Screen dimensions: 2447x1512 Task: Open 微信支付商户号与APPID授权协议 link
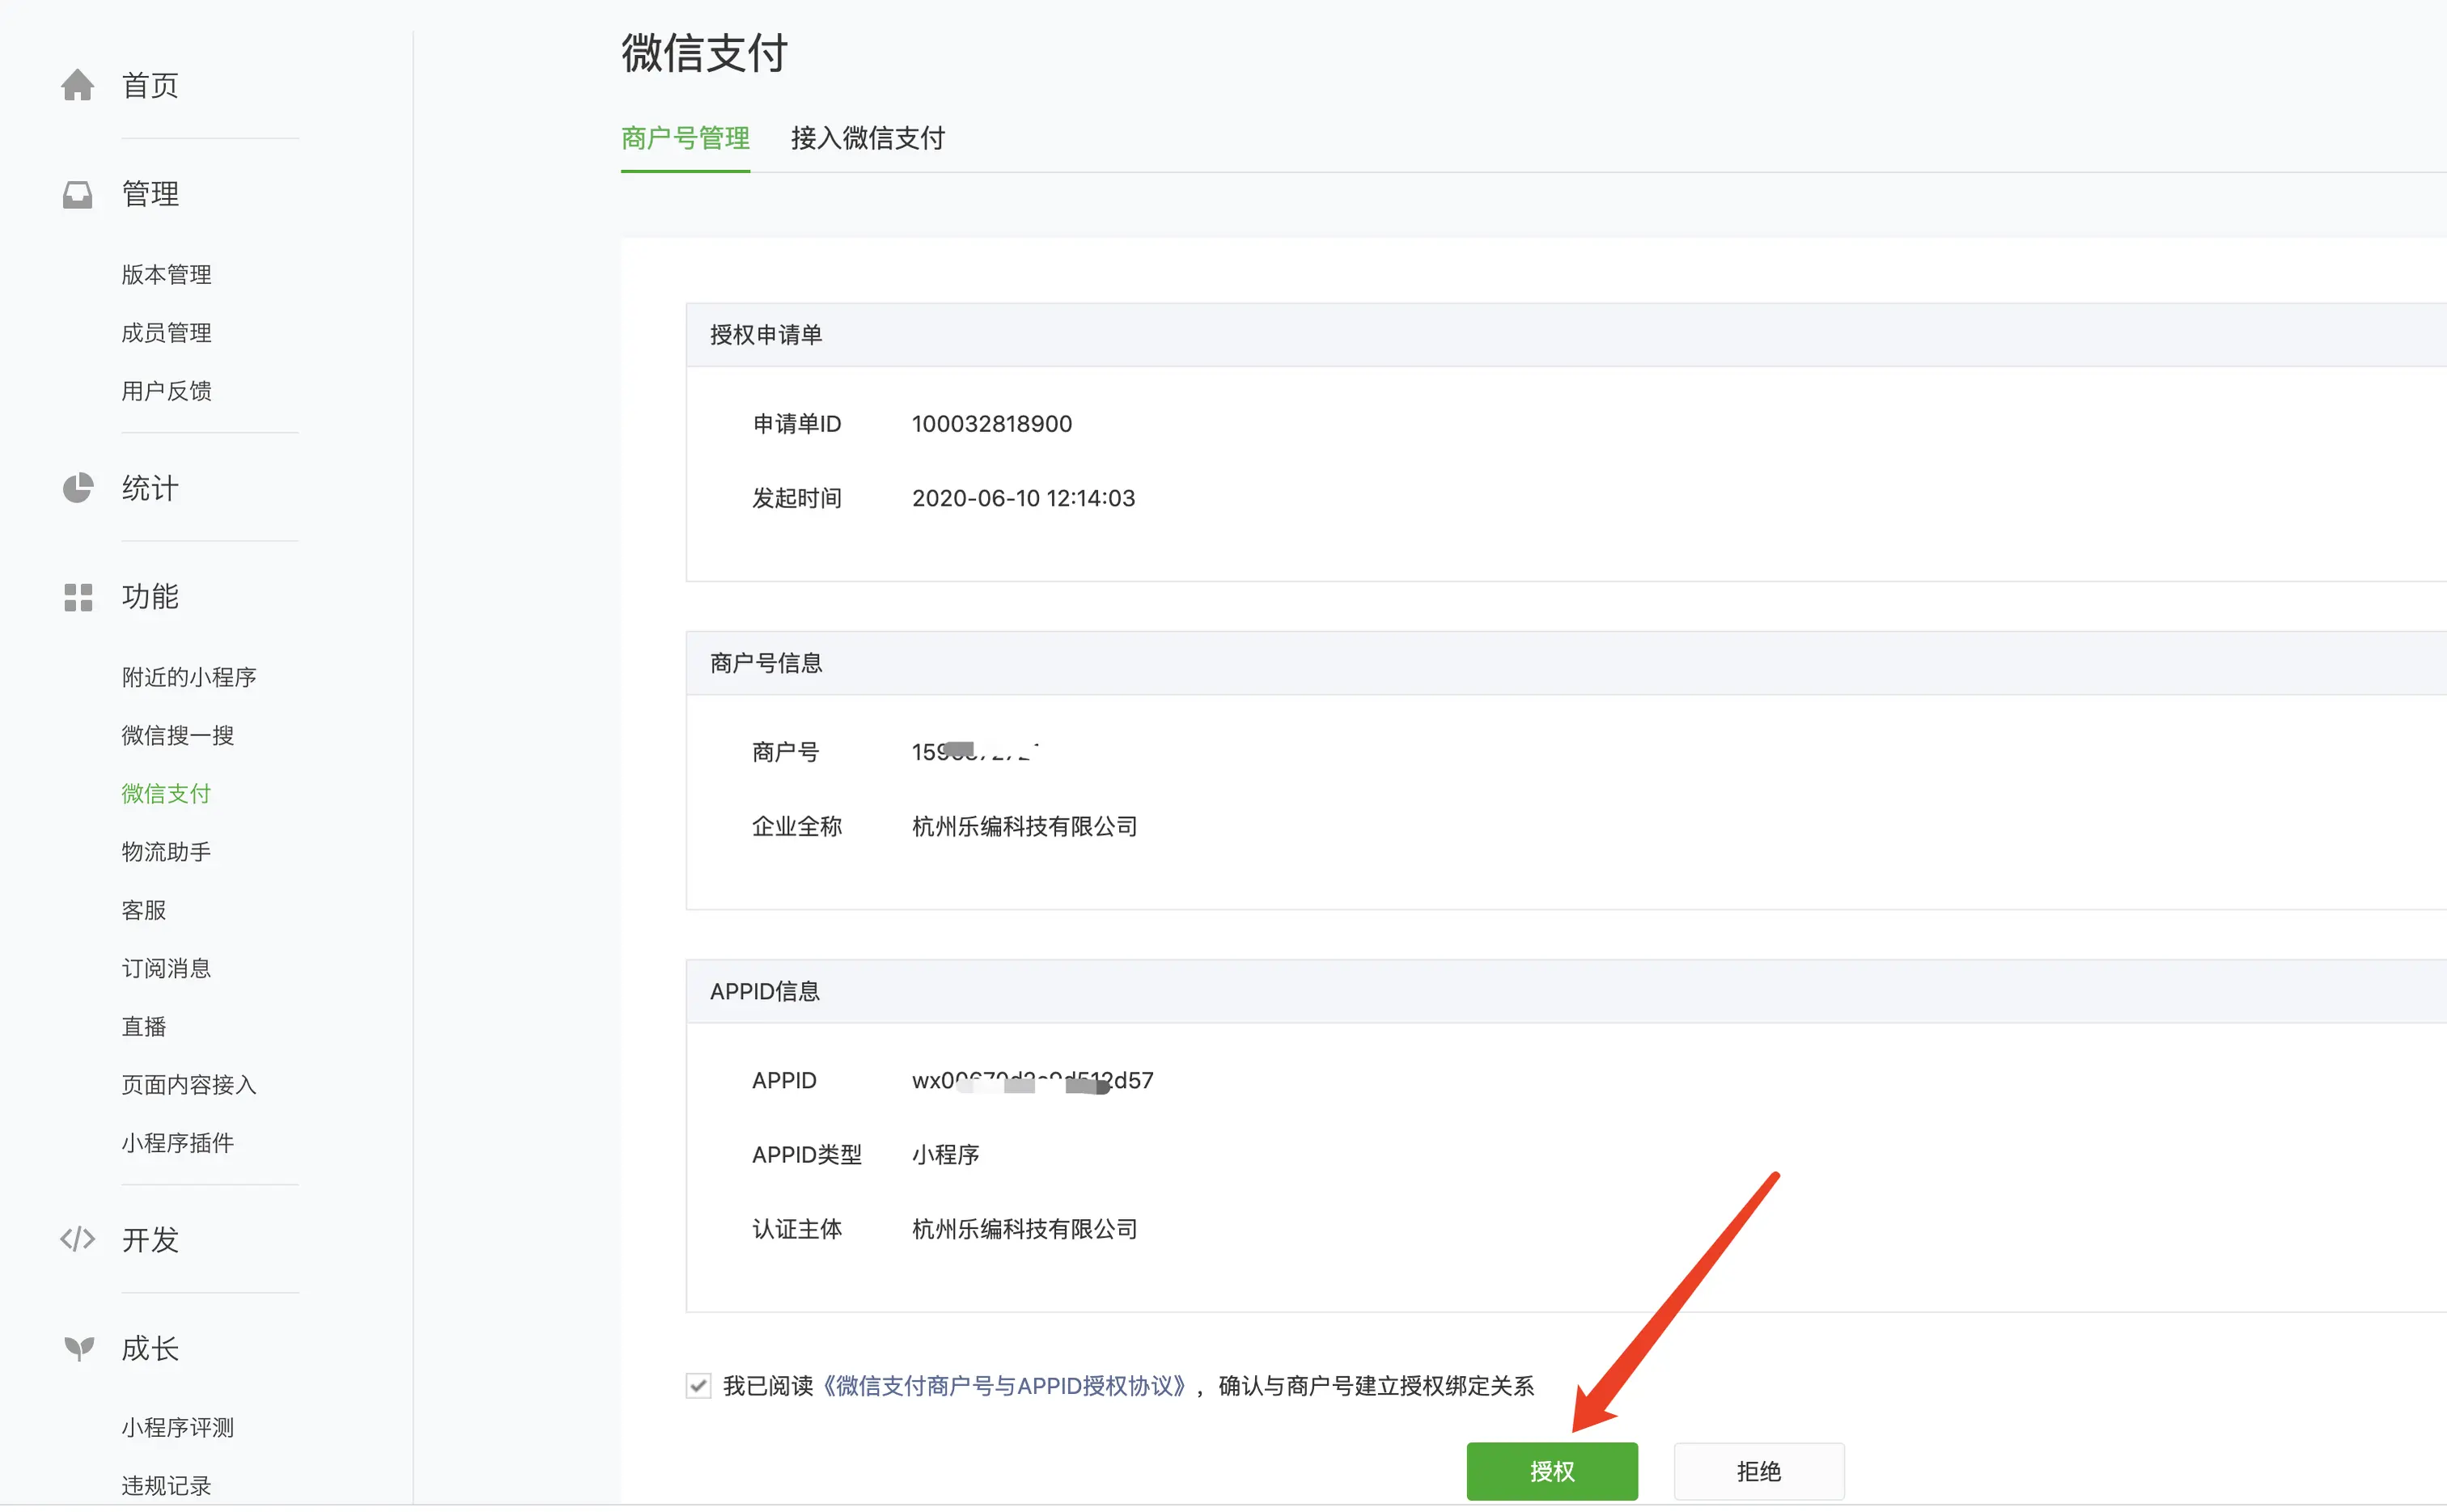1005,1386
